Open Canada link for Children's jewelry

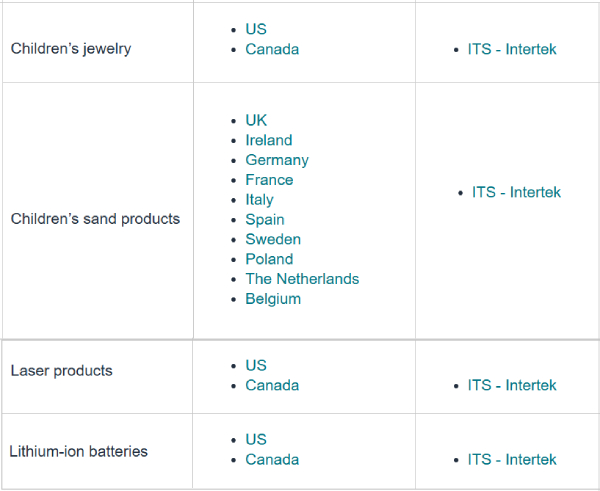coord(272,49)
